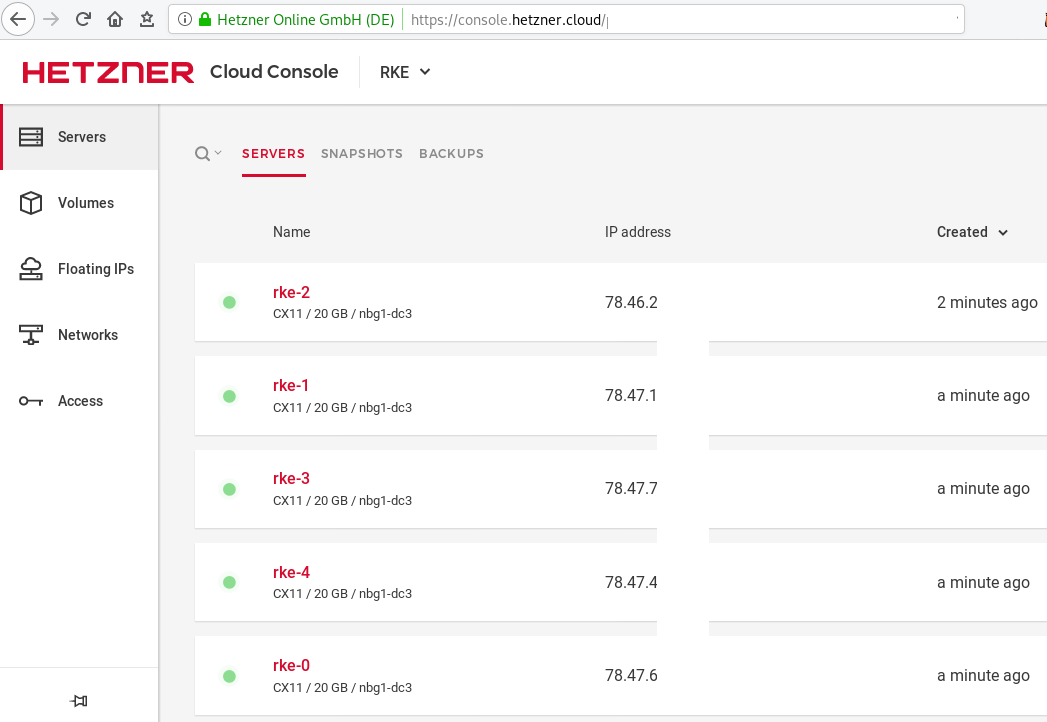Click the rke-4 green status indicator

coord(229,582)
